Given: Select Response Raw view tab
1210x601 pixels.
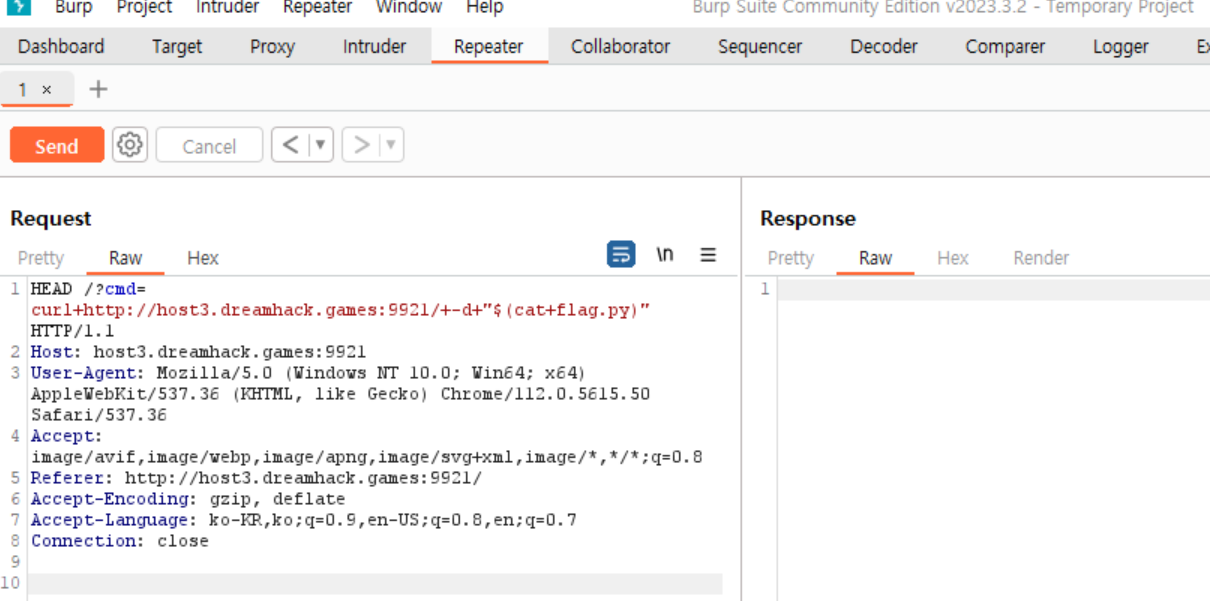Looking at the screenshot, I should [x=875, y=258].
